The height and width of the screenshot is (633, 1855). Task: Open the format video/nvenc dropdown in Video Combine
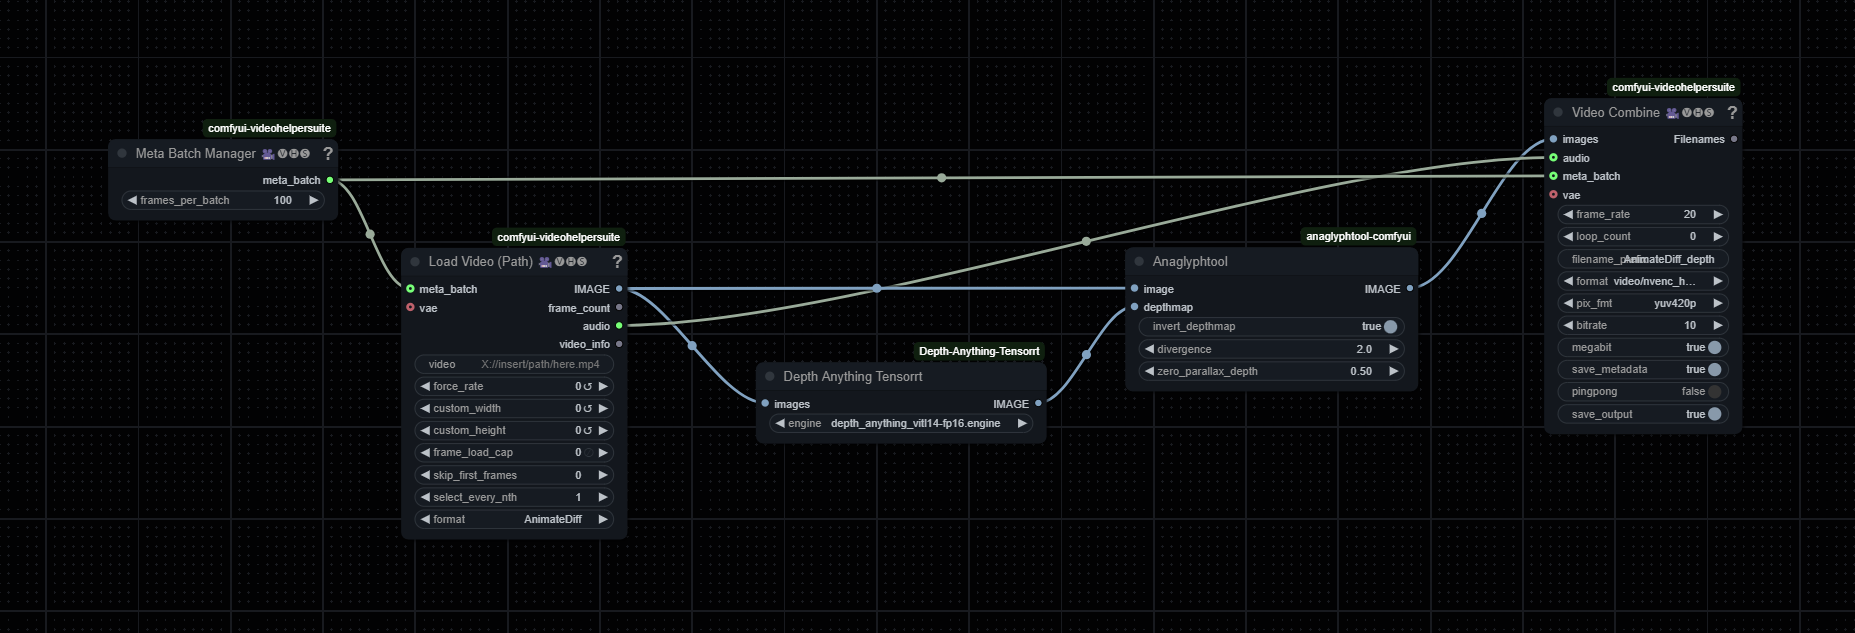click(x=1643, y=281)
